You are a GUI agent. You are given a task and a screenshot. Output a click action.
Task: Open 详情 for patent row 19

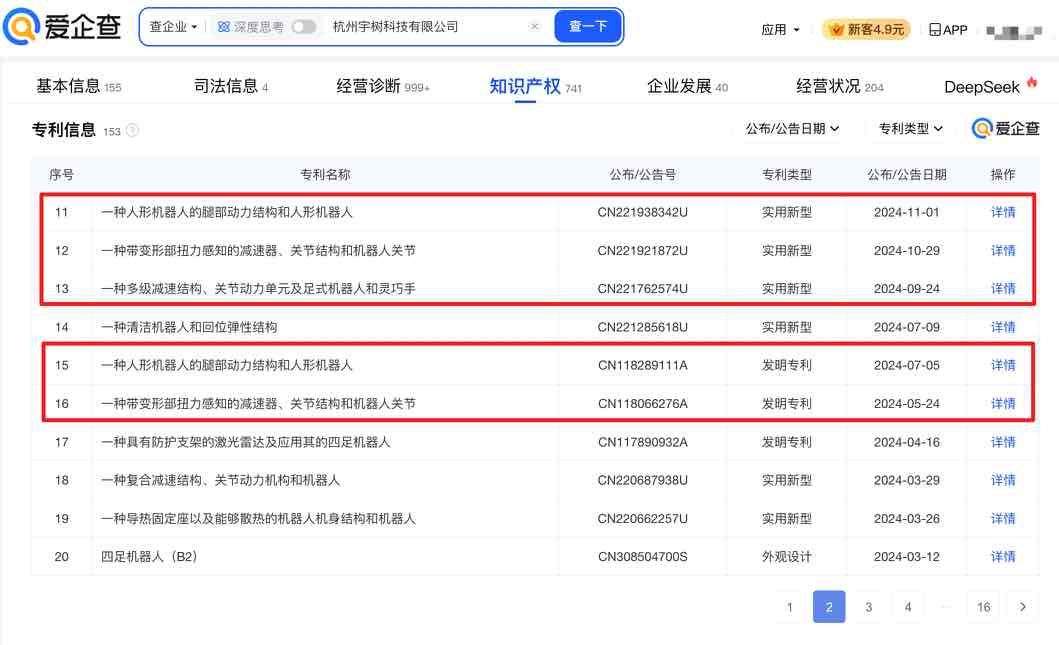click(x=1003, y=518)
